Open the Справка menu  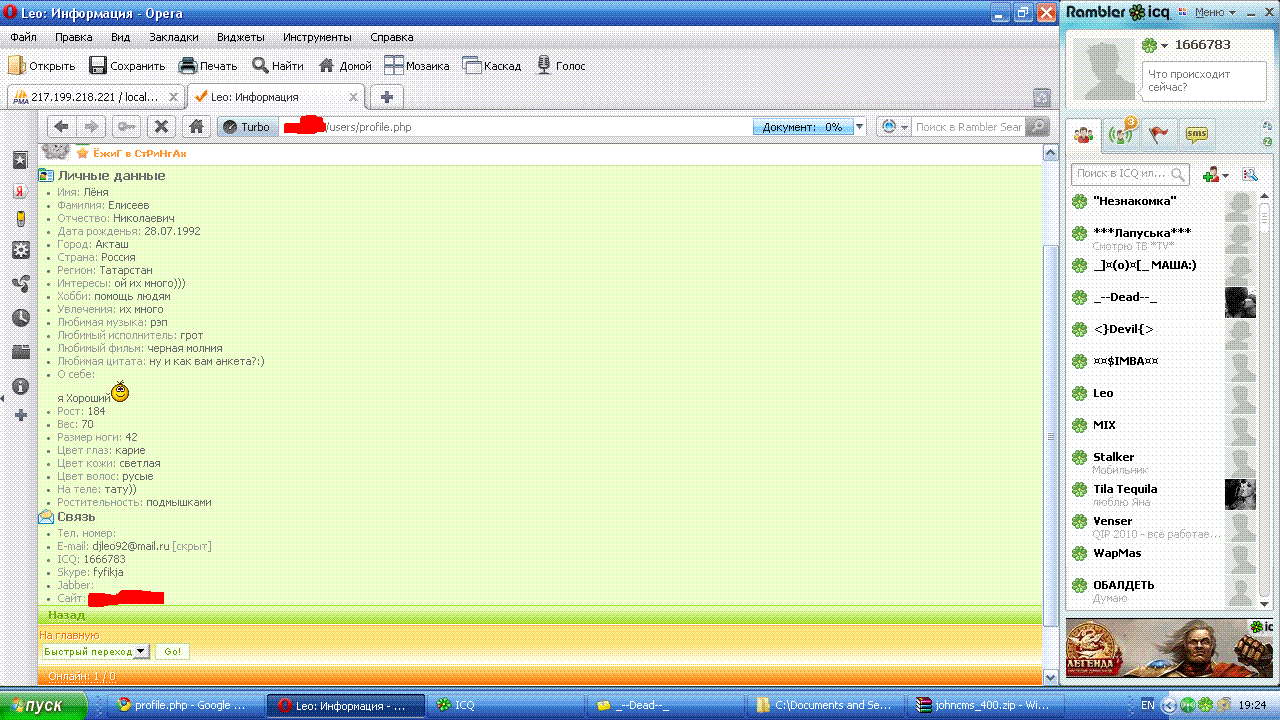pos(392,37)
